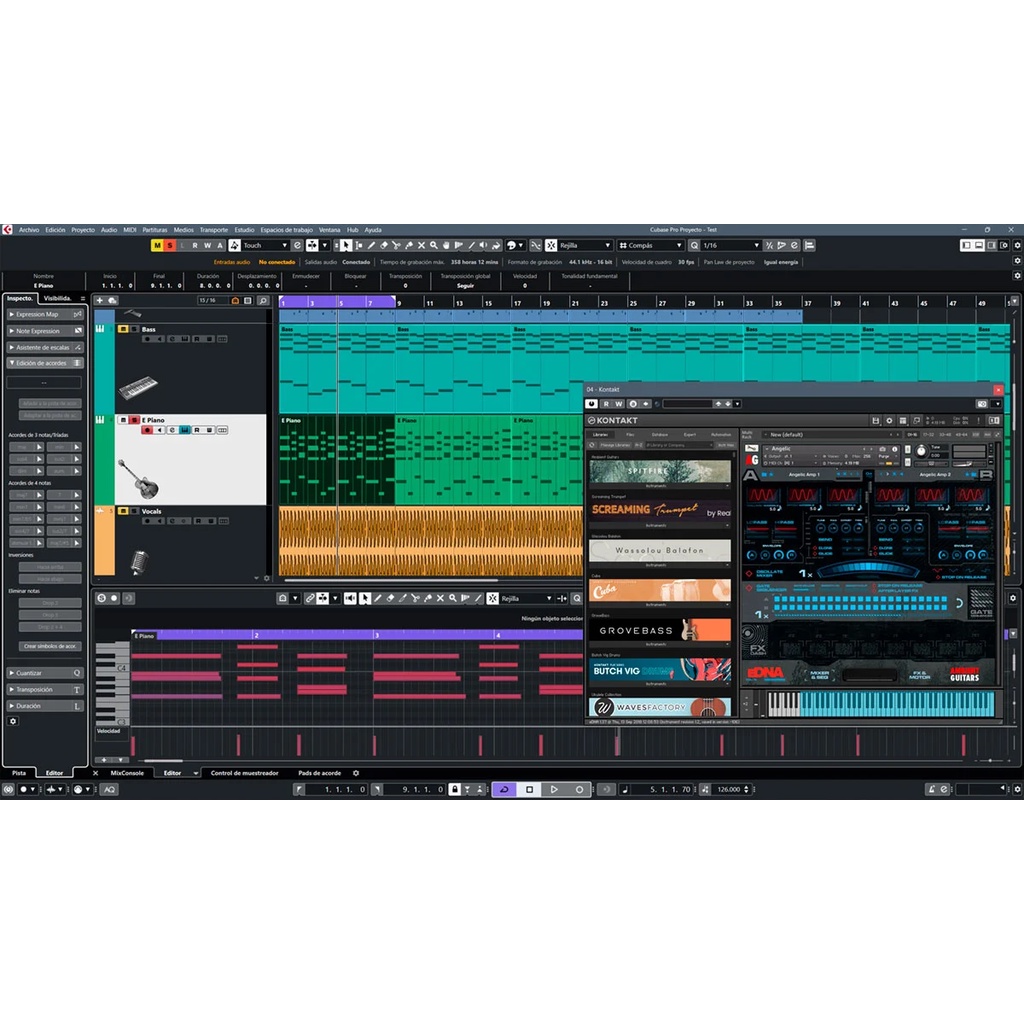Viewport: 1024px width, 1024px height.
Task: Select the Glue tool in main toolbar
Action: (x=409, y=246)
